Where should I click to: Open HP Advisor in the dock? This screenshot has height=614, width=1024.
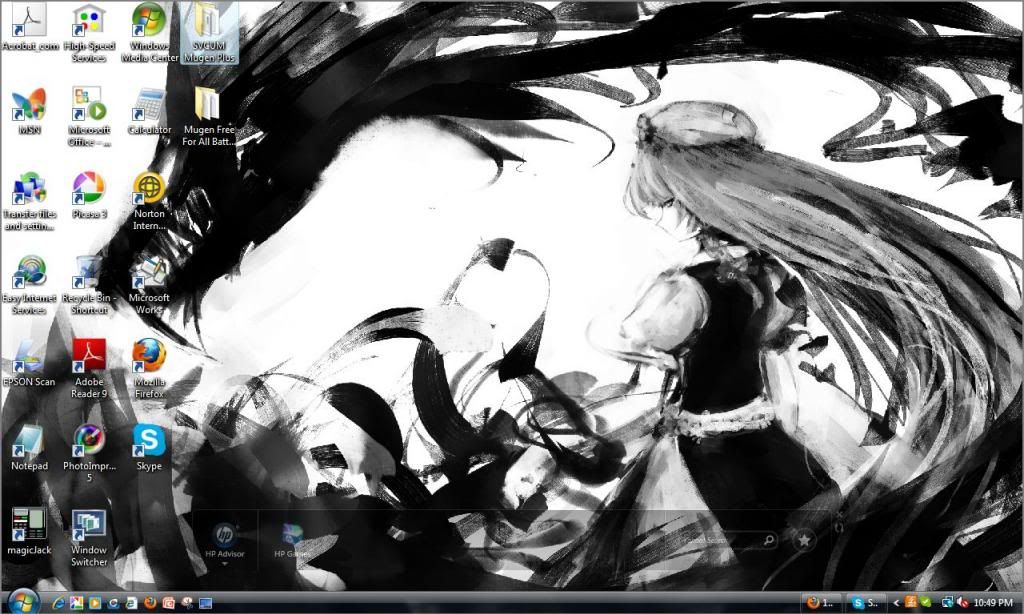tap(225, 541)
